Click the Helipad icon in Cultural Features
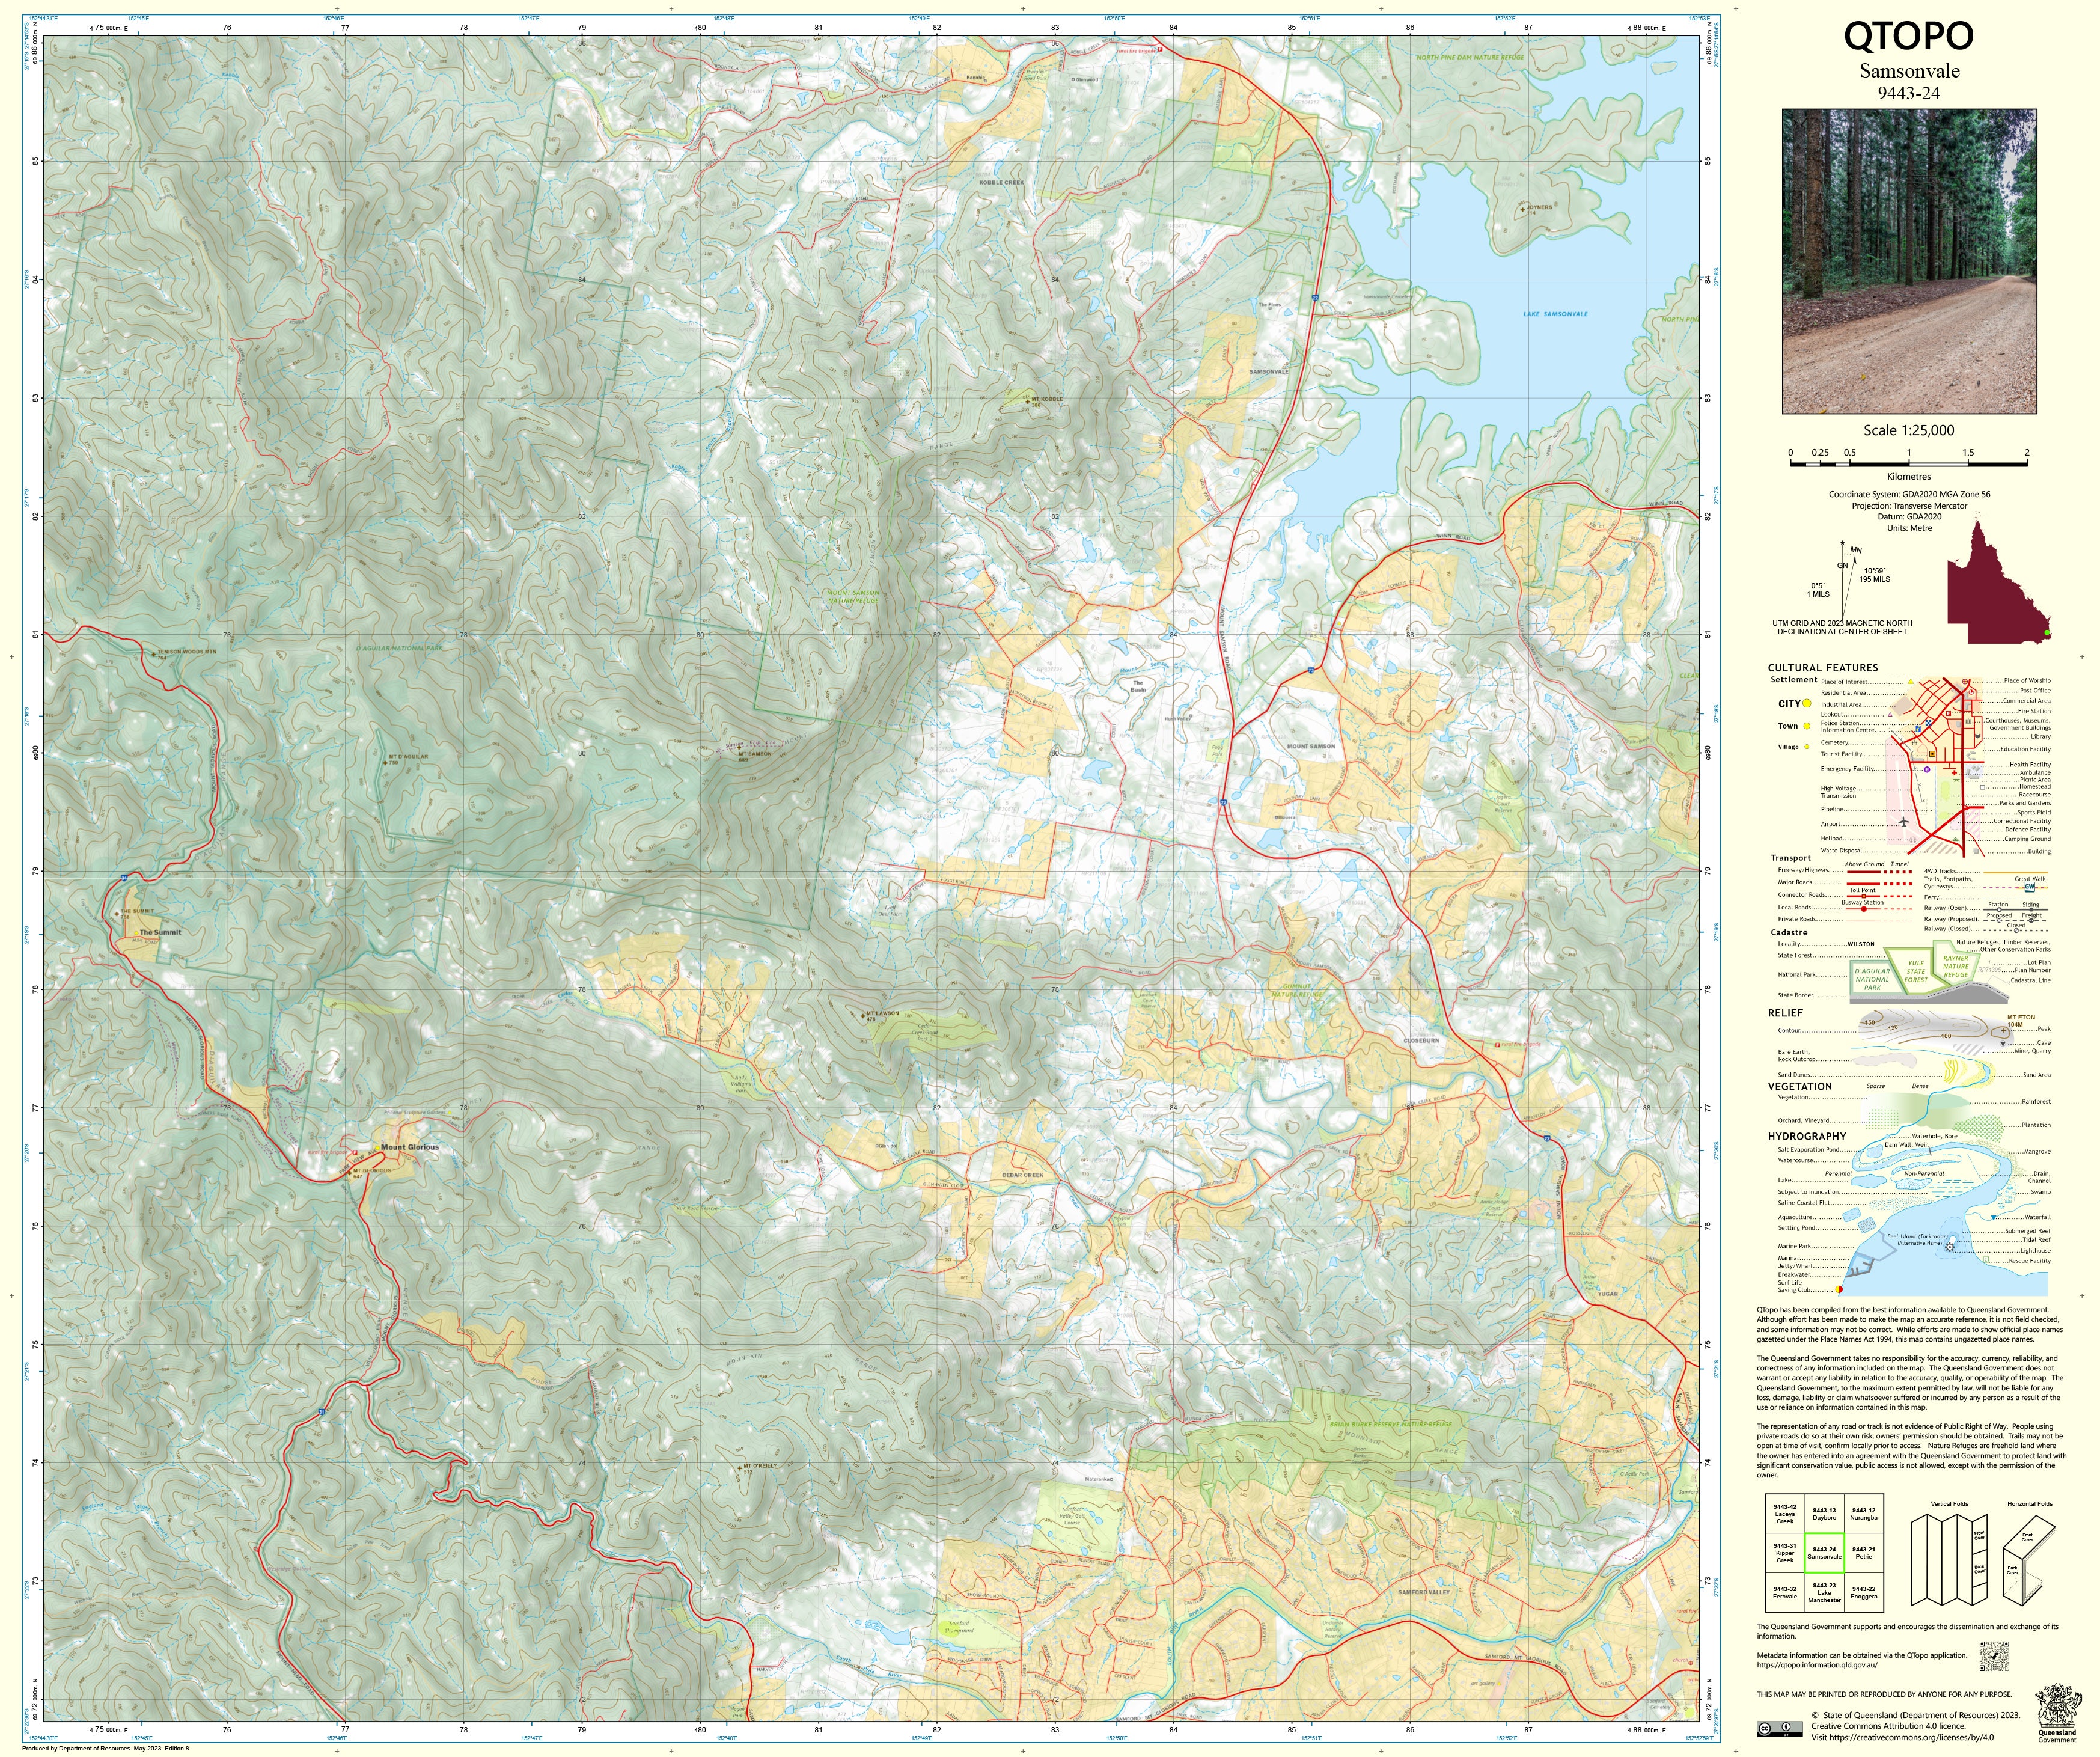Viewport: 2100px width, 1757px height. (x=1913, y=840)
